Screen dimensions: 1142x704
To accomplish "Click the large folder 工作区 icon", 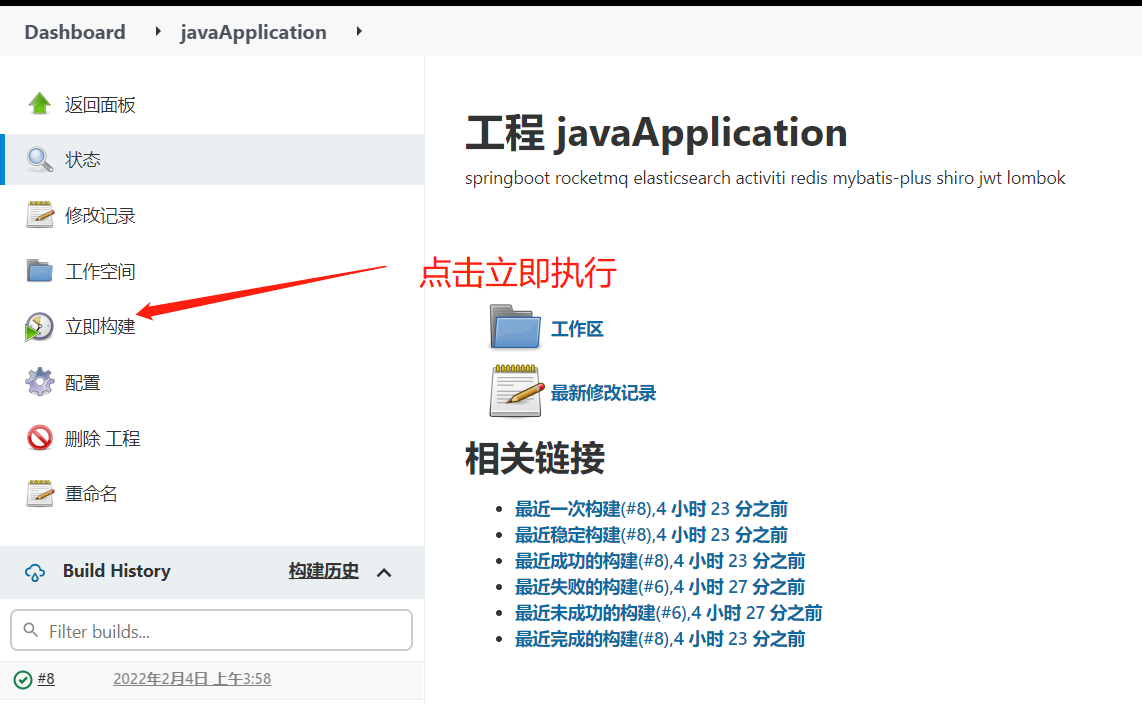I will [x=515, y=327].
